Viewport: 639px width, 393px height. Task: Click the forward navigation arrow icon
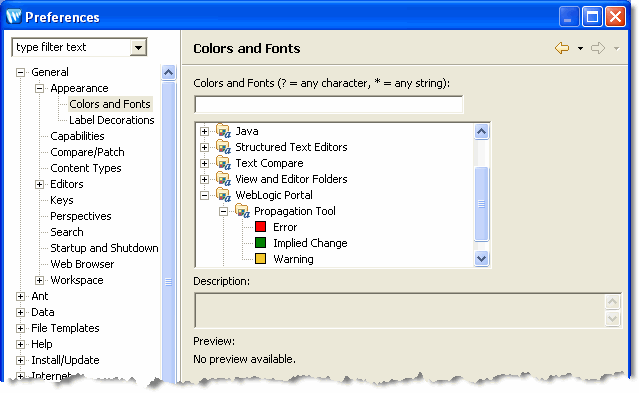[x=598, y=48]
